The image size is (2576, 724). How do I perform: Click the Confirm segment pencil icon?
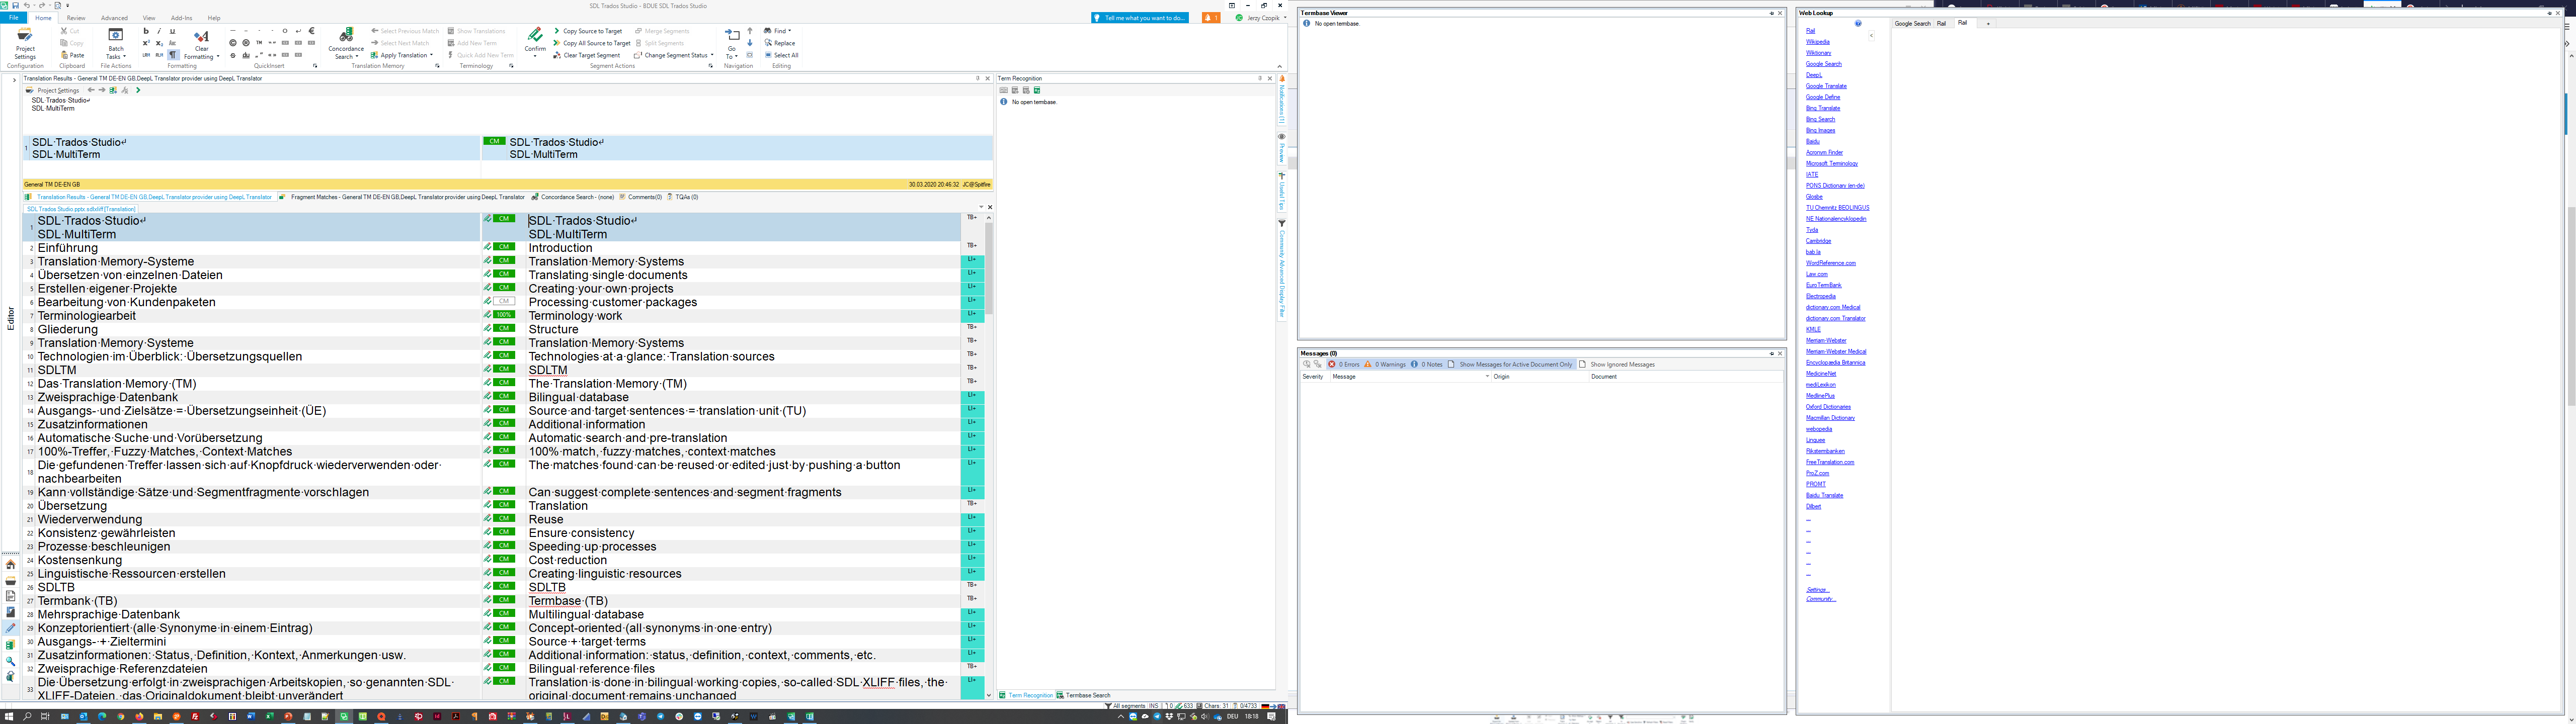[x=535, y=35]
